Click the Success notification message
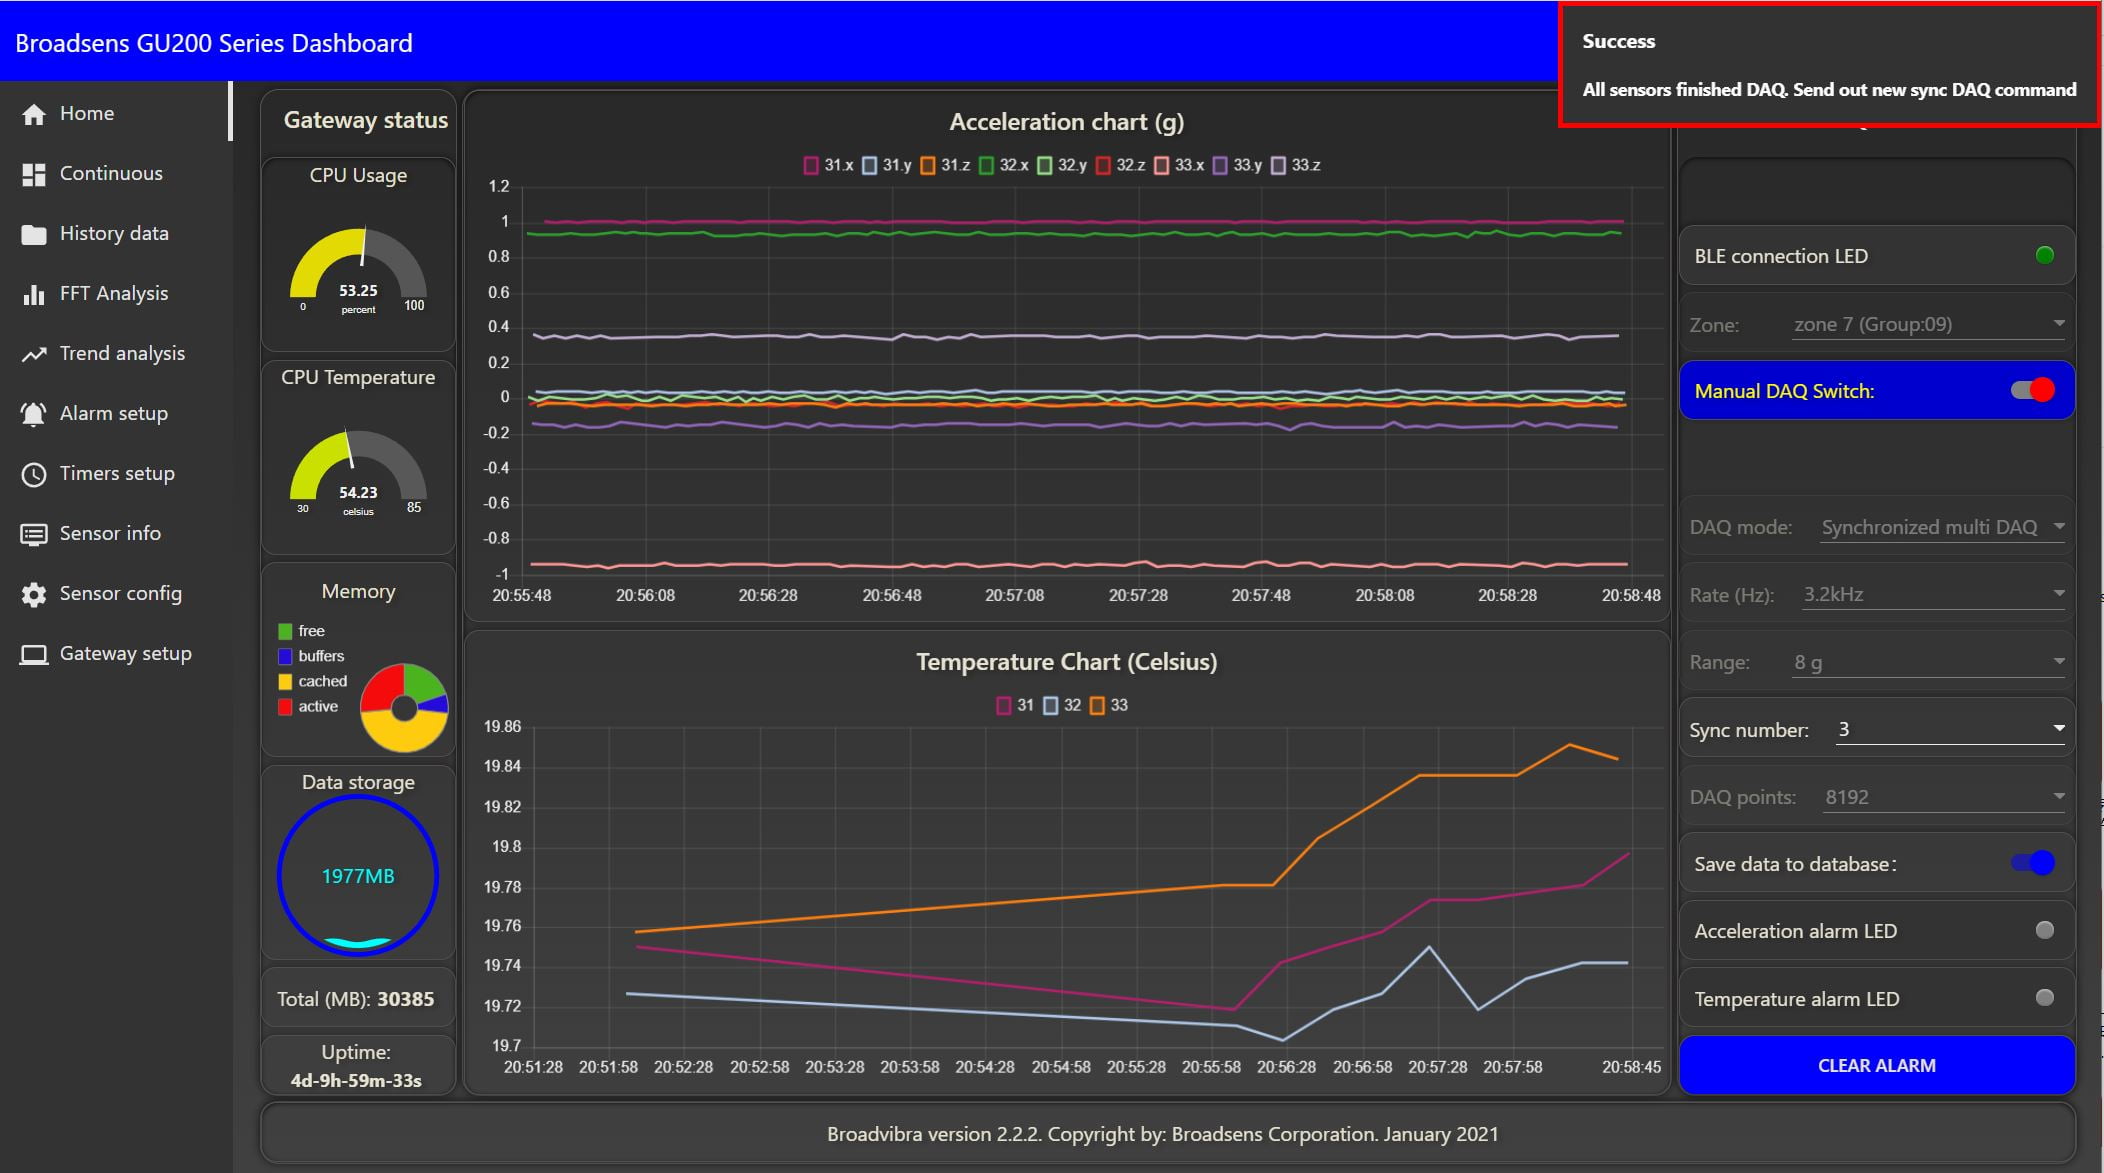This screenshot has height=1173, width=2104. [1828, 66]
